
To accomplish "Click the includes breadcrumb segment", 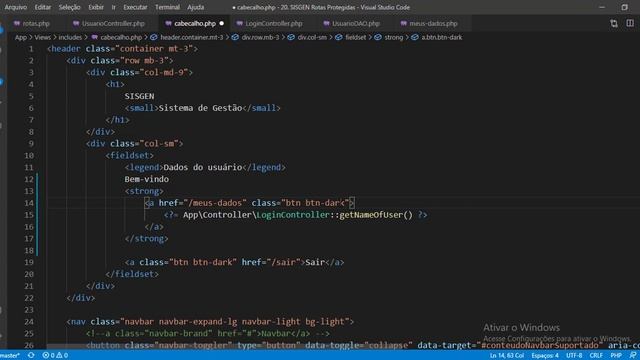I will [70, 37].
